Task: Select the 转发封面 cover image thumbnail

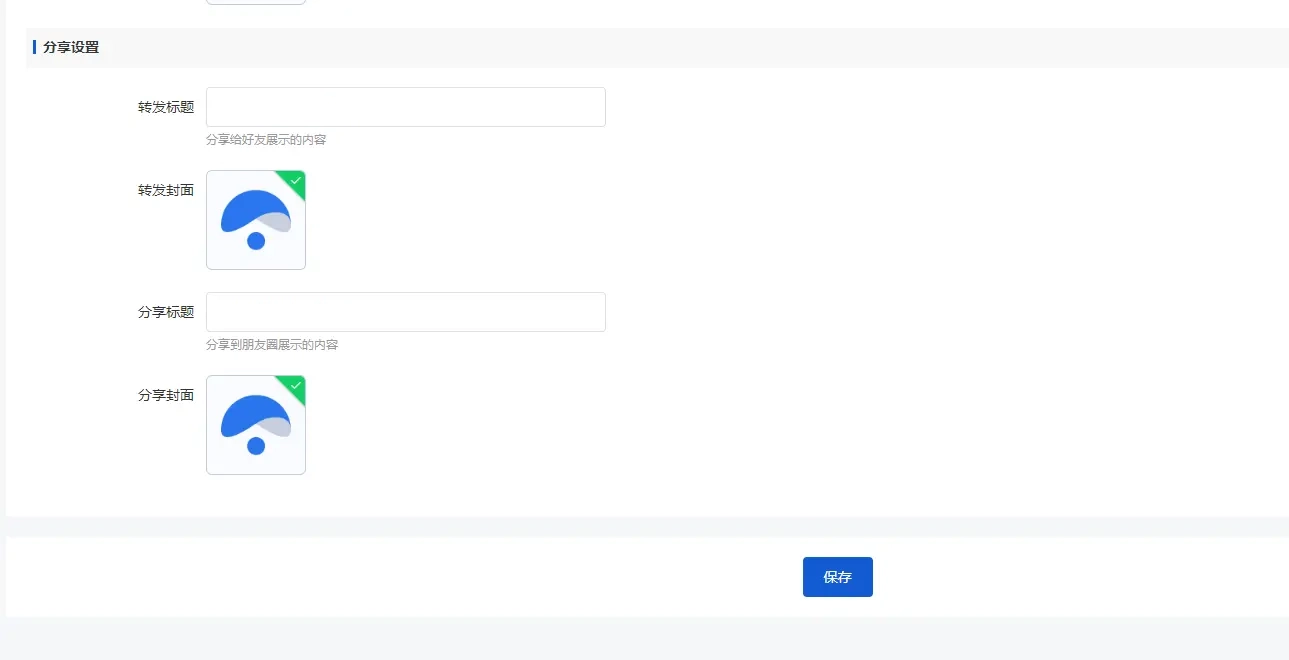Action: [256, 220]
